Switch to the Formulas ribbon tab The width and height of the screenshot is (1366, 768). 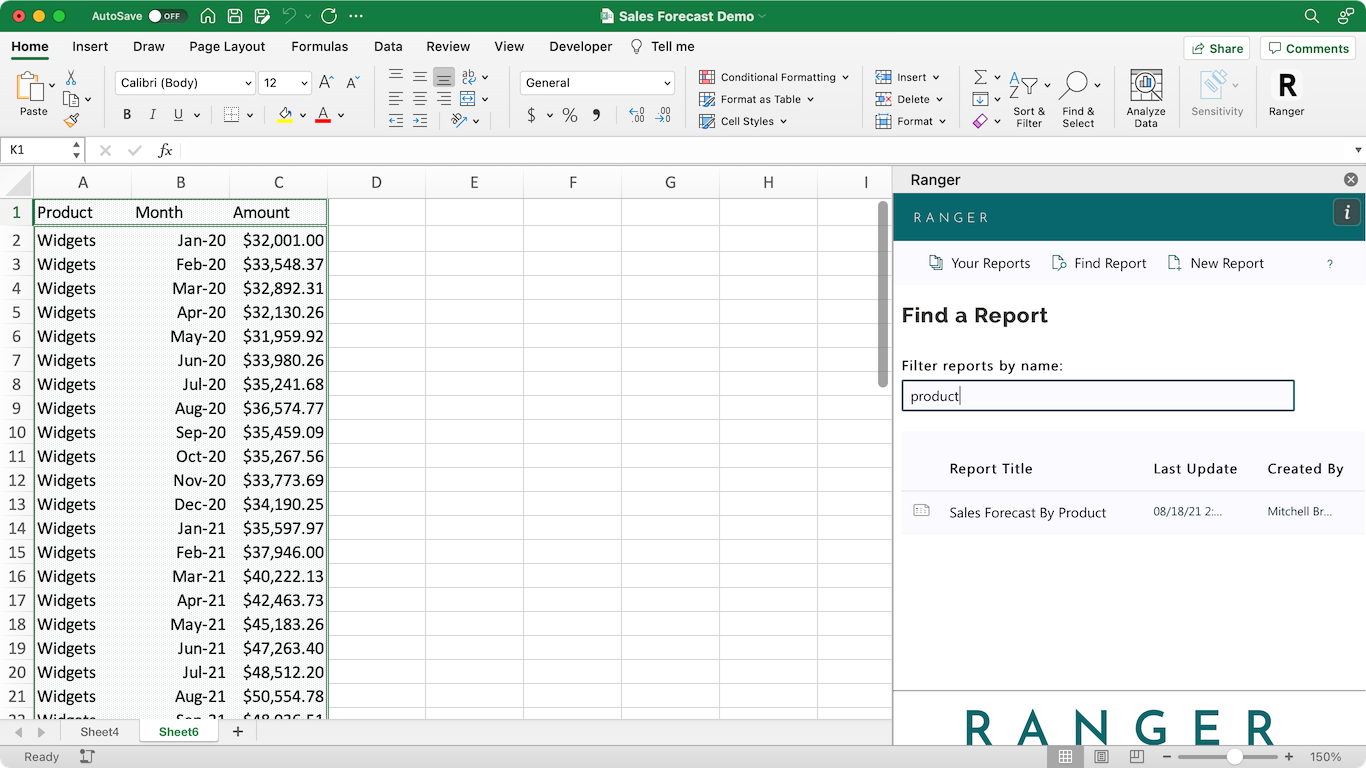tap(320, 46)
